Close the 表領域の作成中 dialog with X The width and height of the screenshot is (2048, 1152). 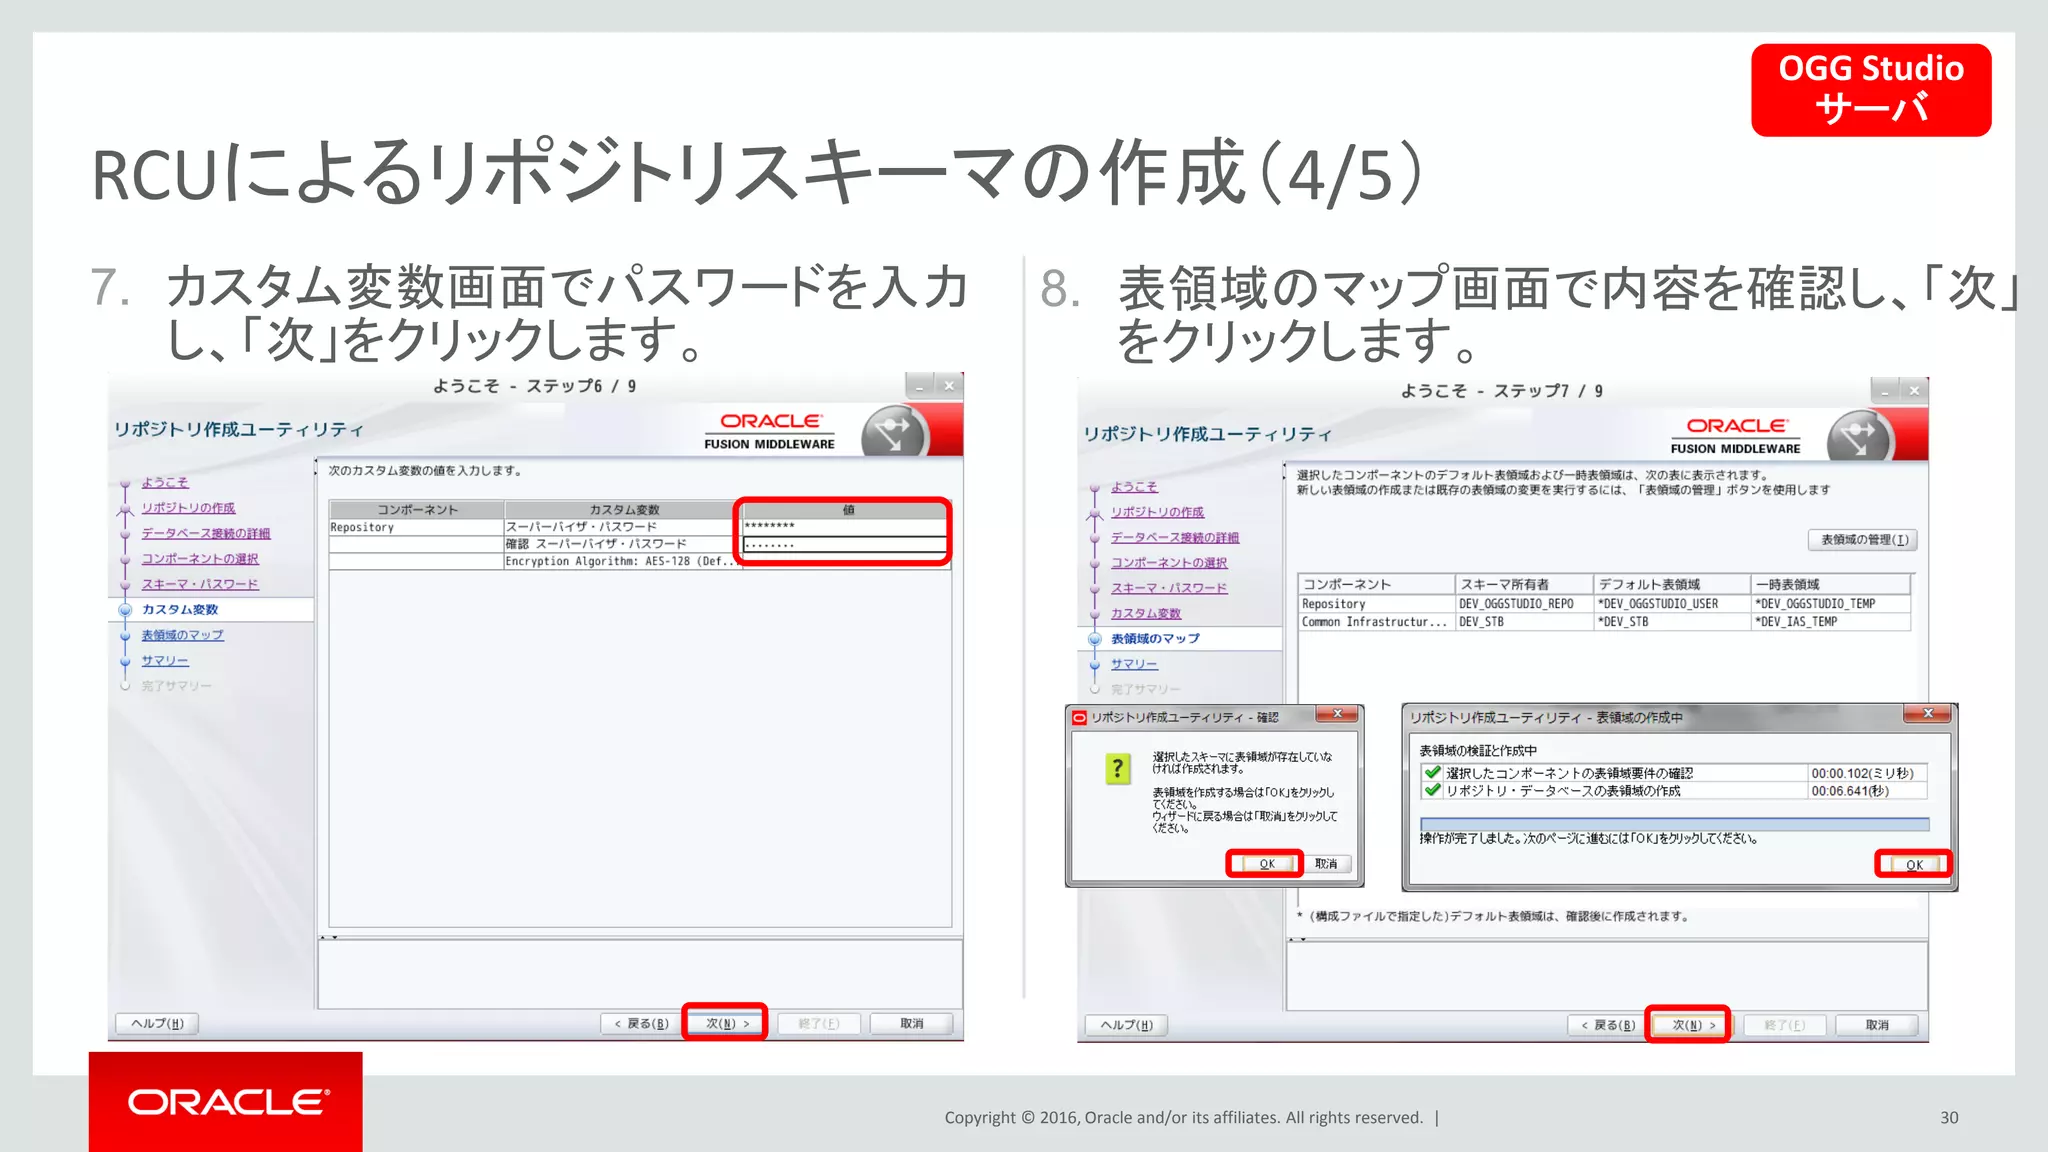(1928, 714)
